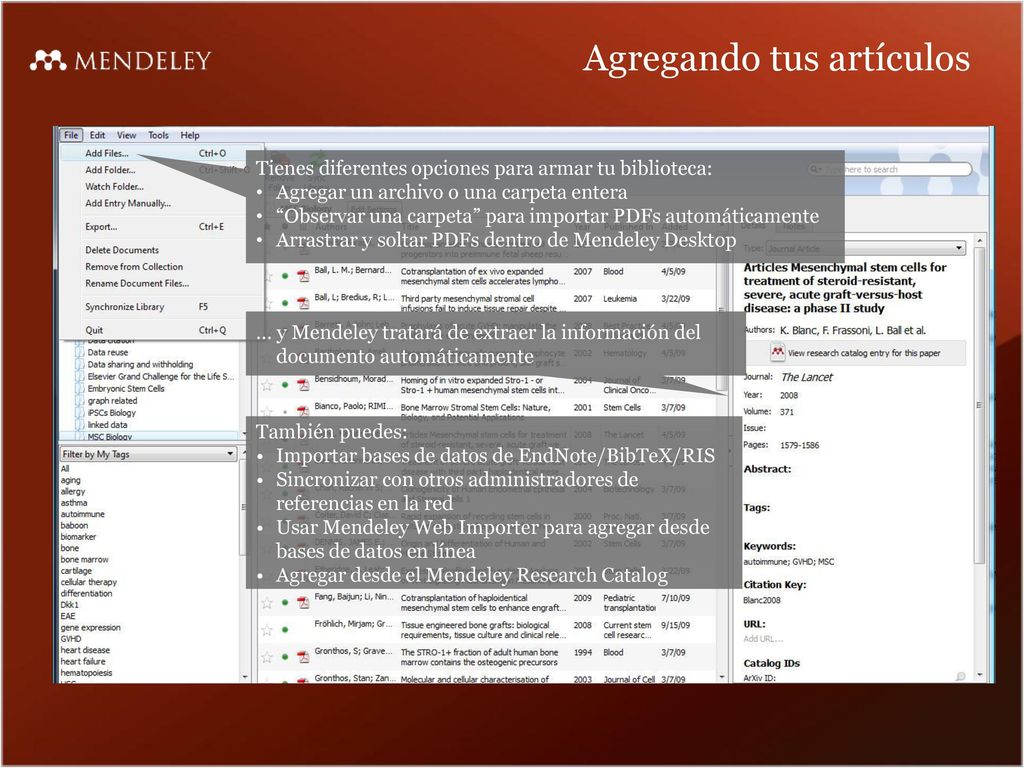
Task: Star the Gronthos, S; Grave article
Action: 266,657
